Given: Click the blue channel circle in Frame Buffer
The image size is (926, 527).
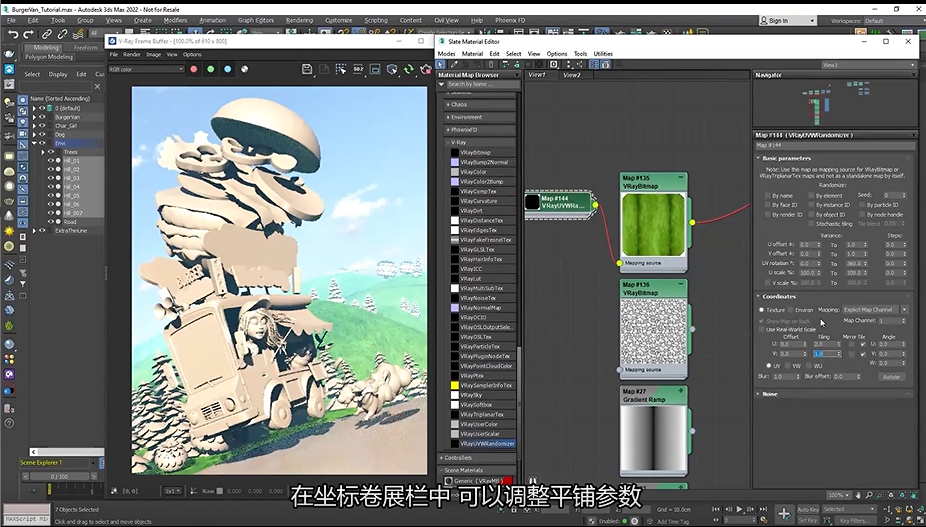Looking at the screenshot, I should 228,69.
